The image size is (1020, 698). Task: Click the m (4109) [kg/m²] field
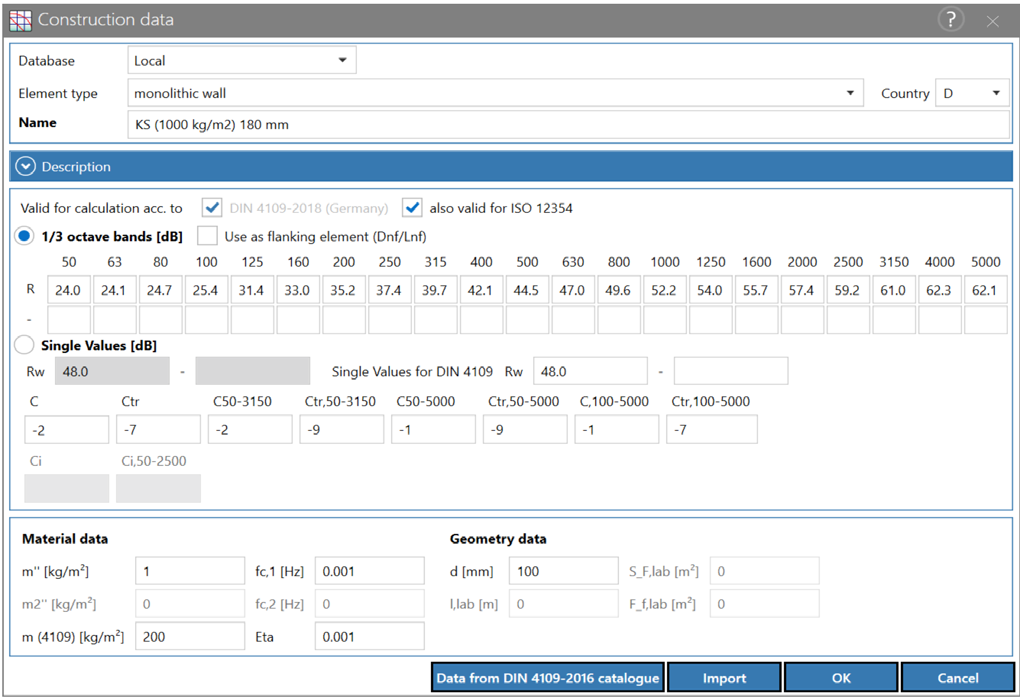tap(190, 636)
